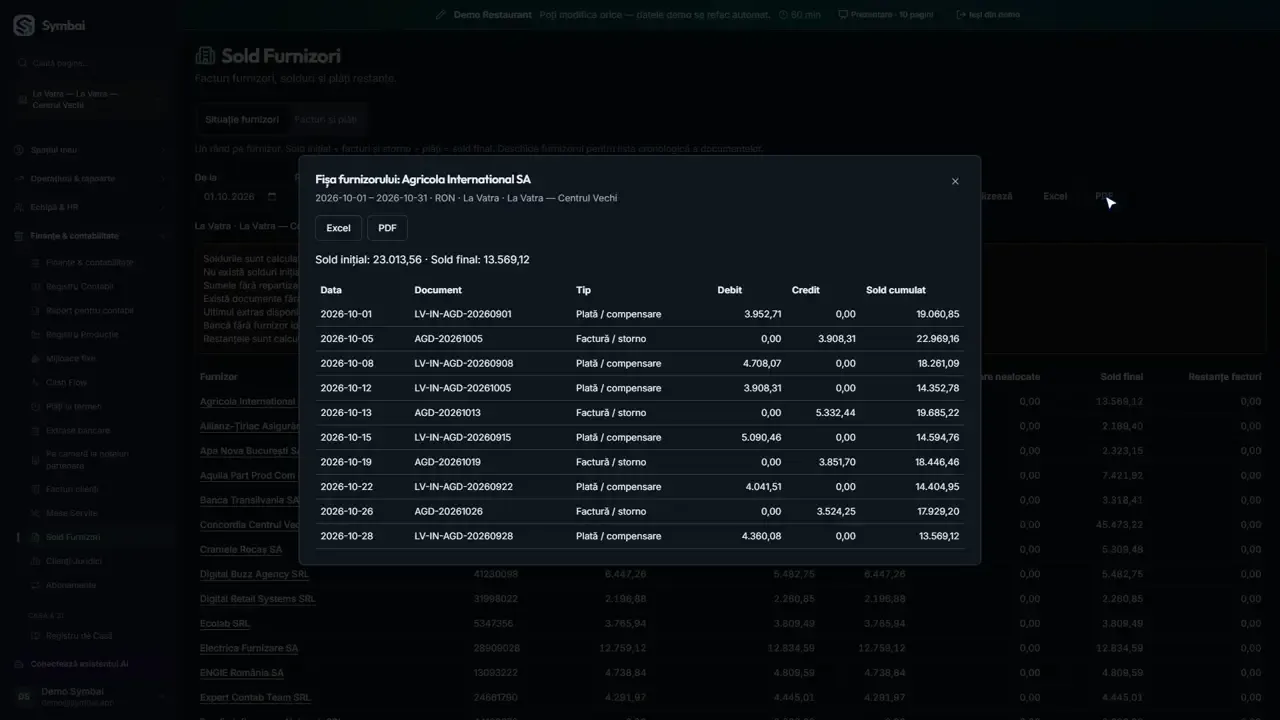Click document LV-IN-AGD-20260901 cell
Viewport: 1280px width, 720px height.
pos(463,314)
